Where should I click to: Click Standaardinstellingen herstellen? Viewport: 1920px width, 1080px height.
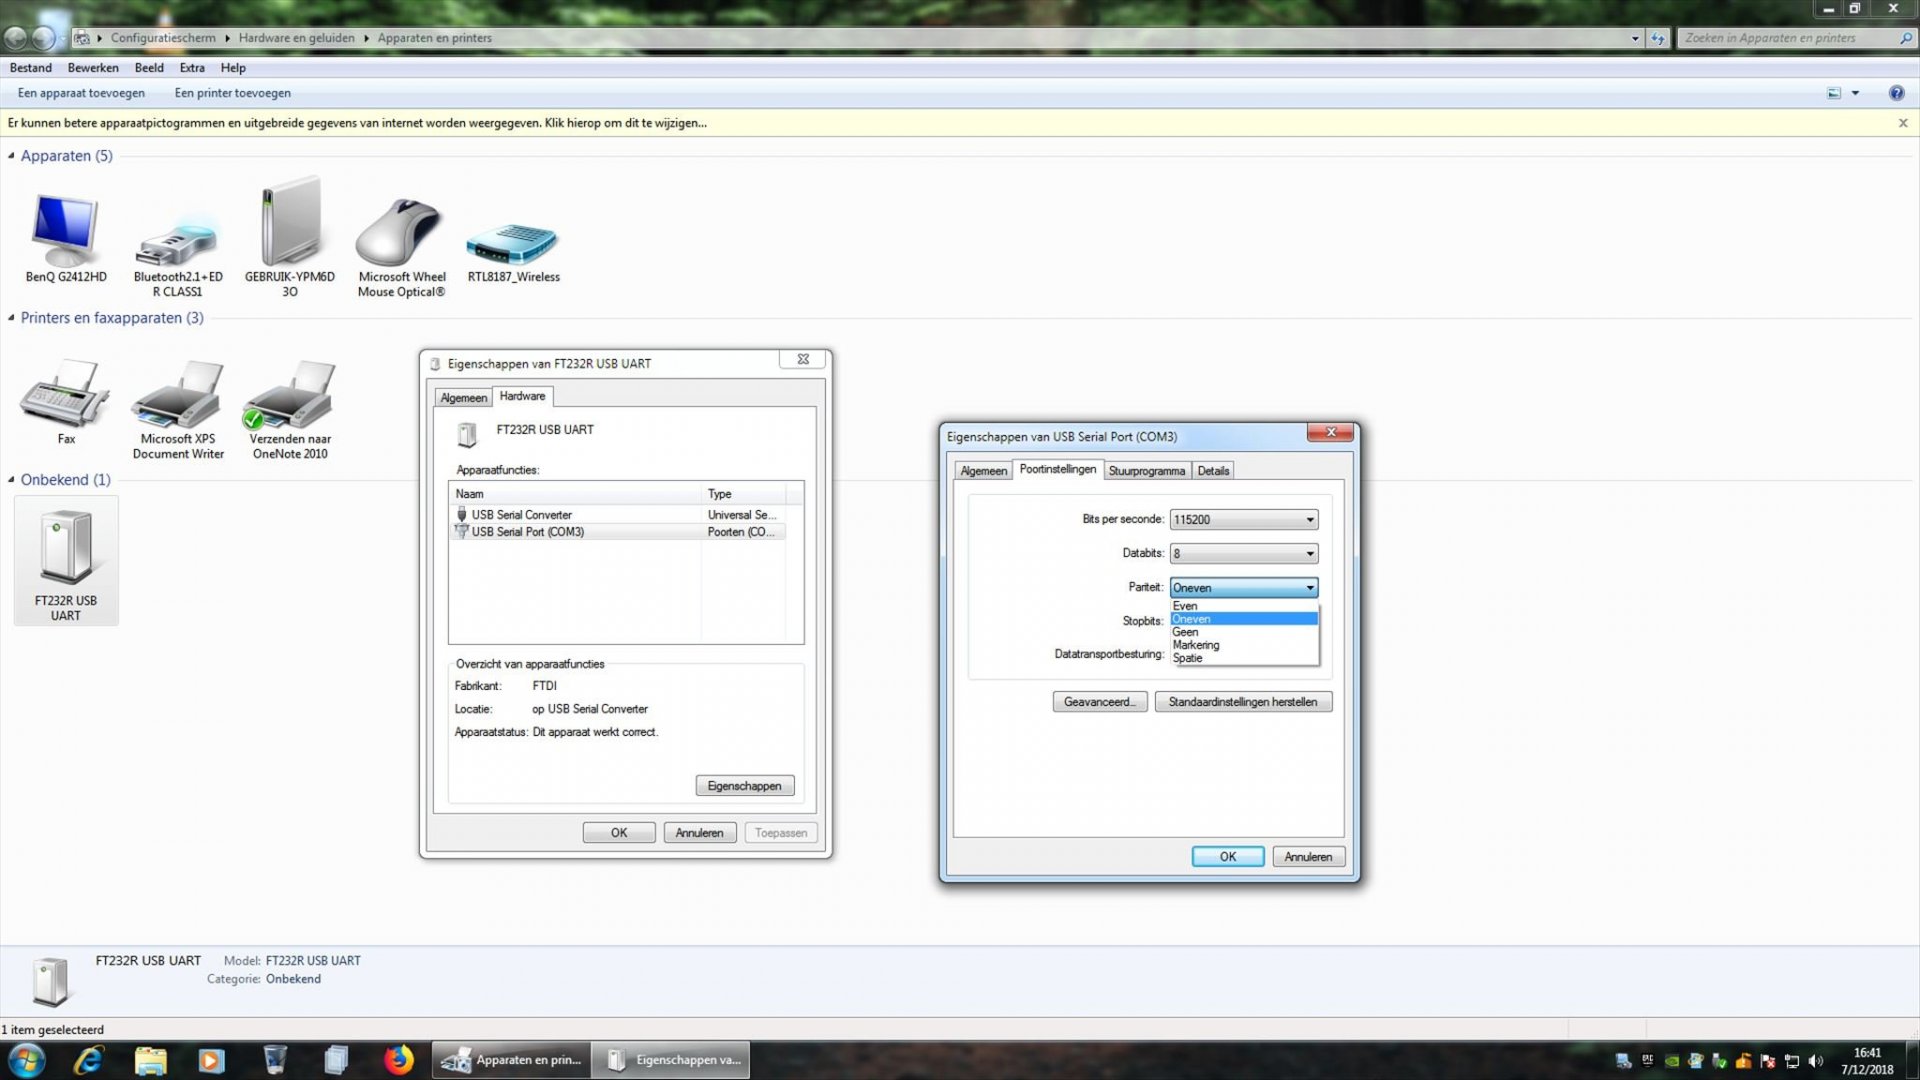[x=1243, y=701]
